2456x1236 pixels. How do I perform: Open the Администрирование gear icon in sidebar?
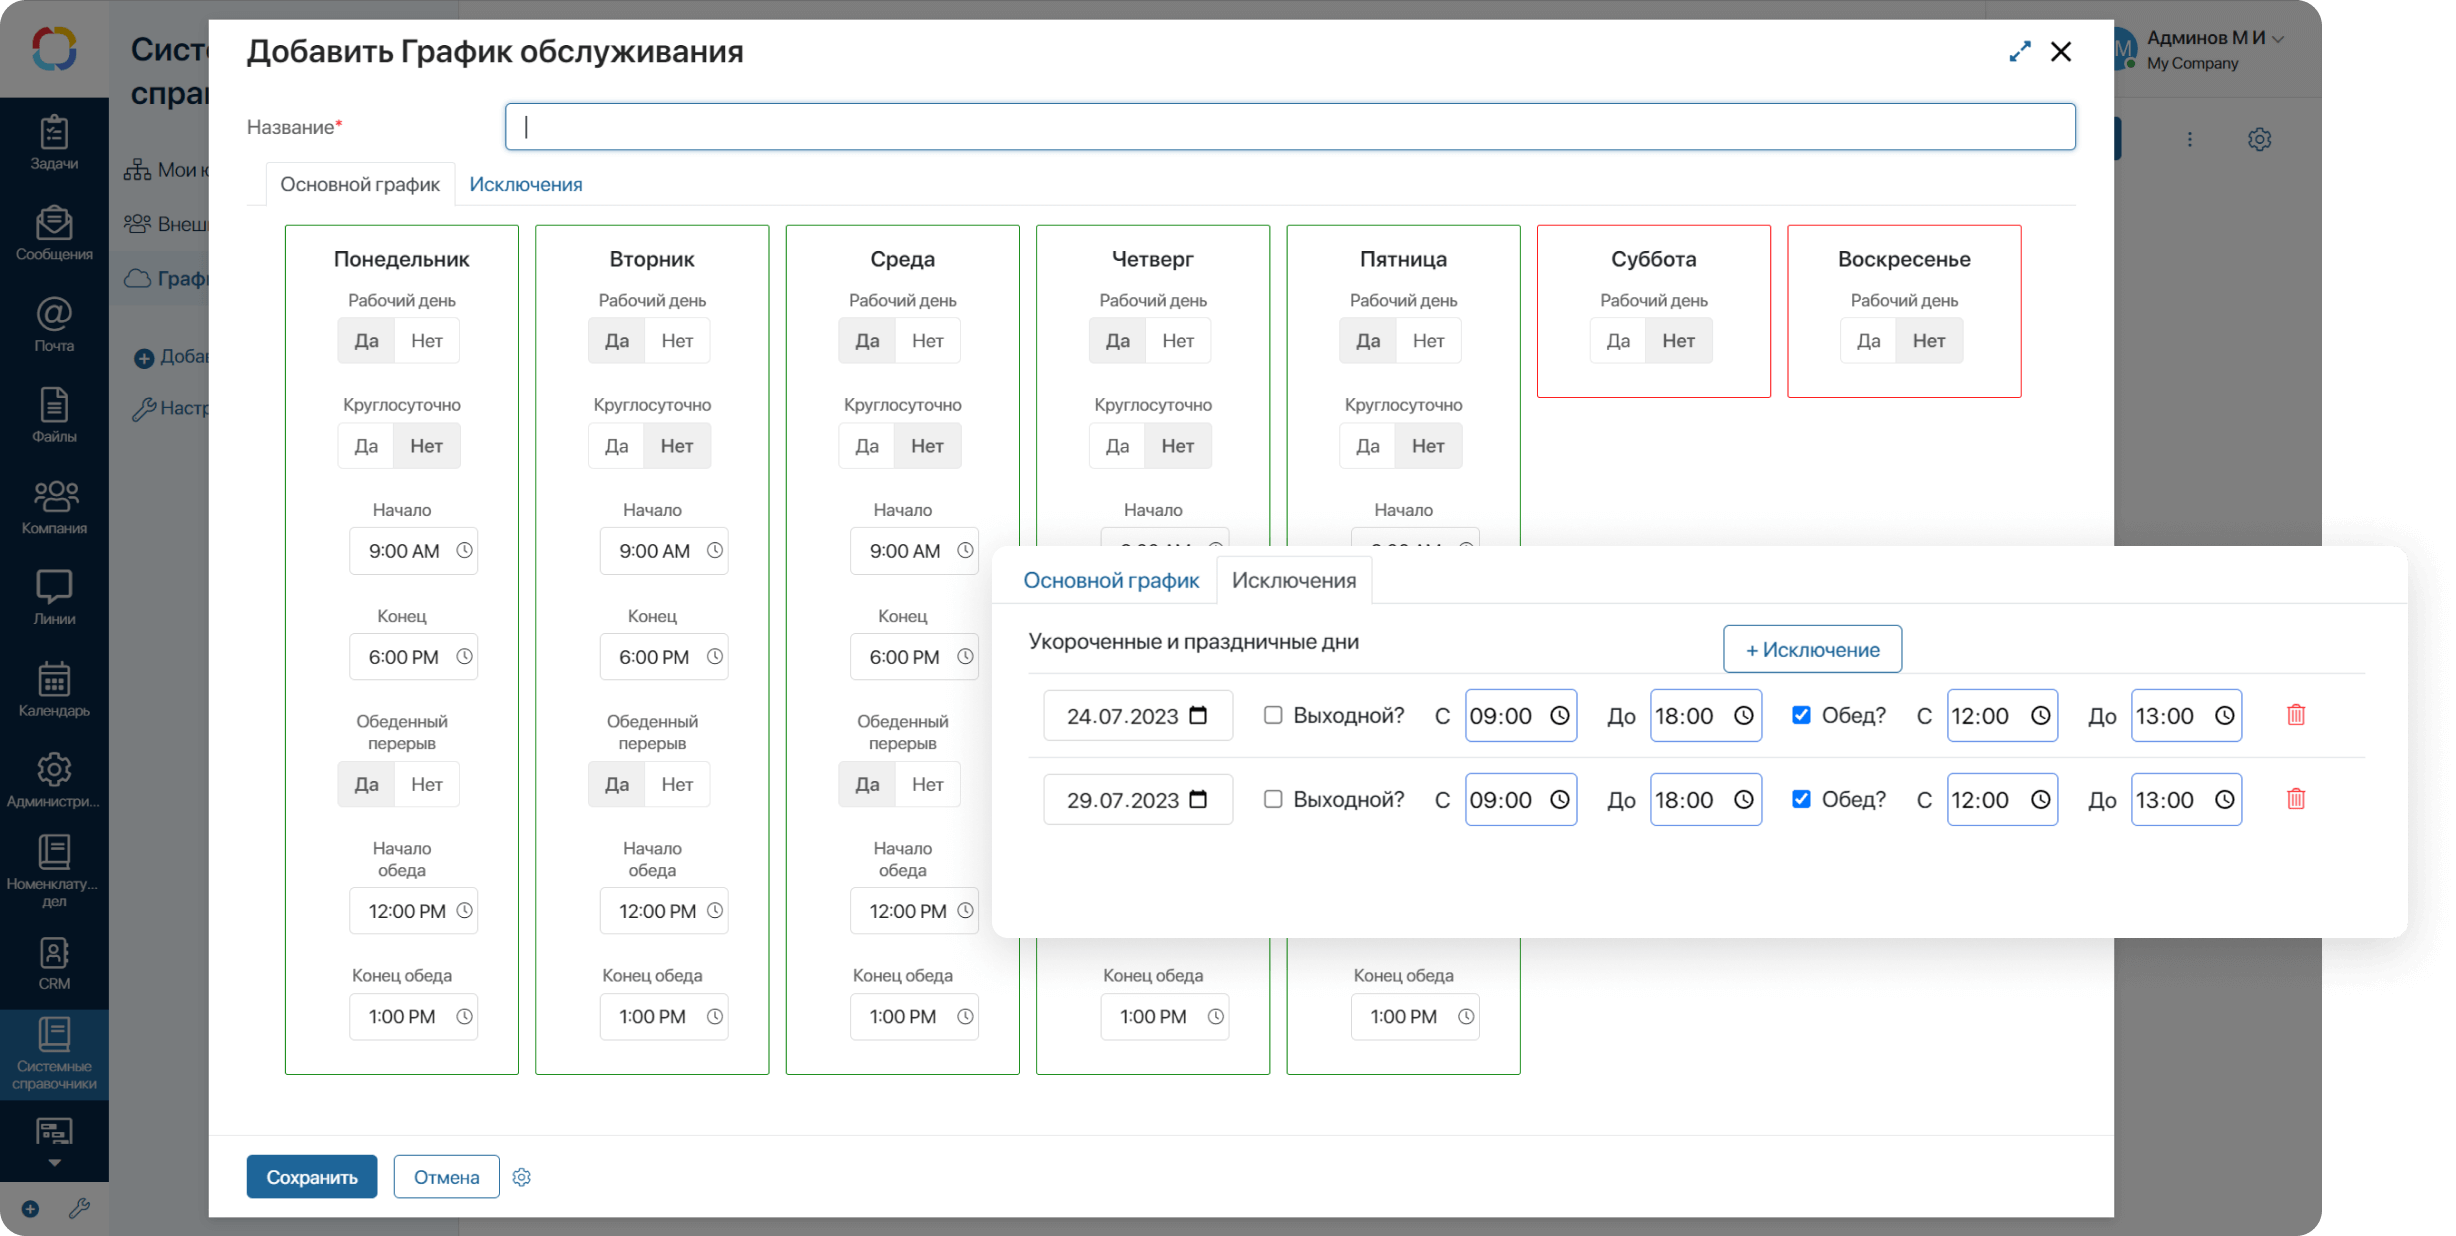54,780
